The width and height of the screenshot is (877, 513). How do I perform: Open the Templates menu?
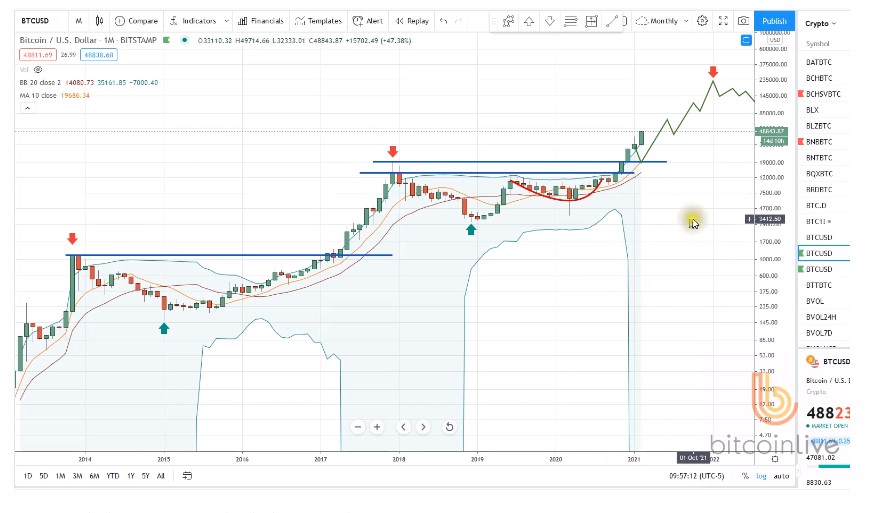pos(319,21)
